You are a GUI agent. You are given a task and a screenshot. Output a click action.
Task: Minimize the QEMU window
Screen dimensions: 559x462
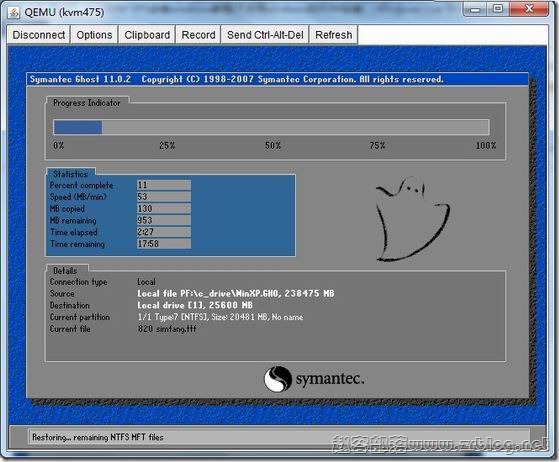(475, 10)
